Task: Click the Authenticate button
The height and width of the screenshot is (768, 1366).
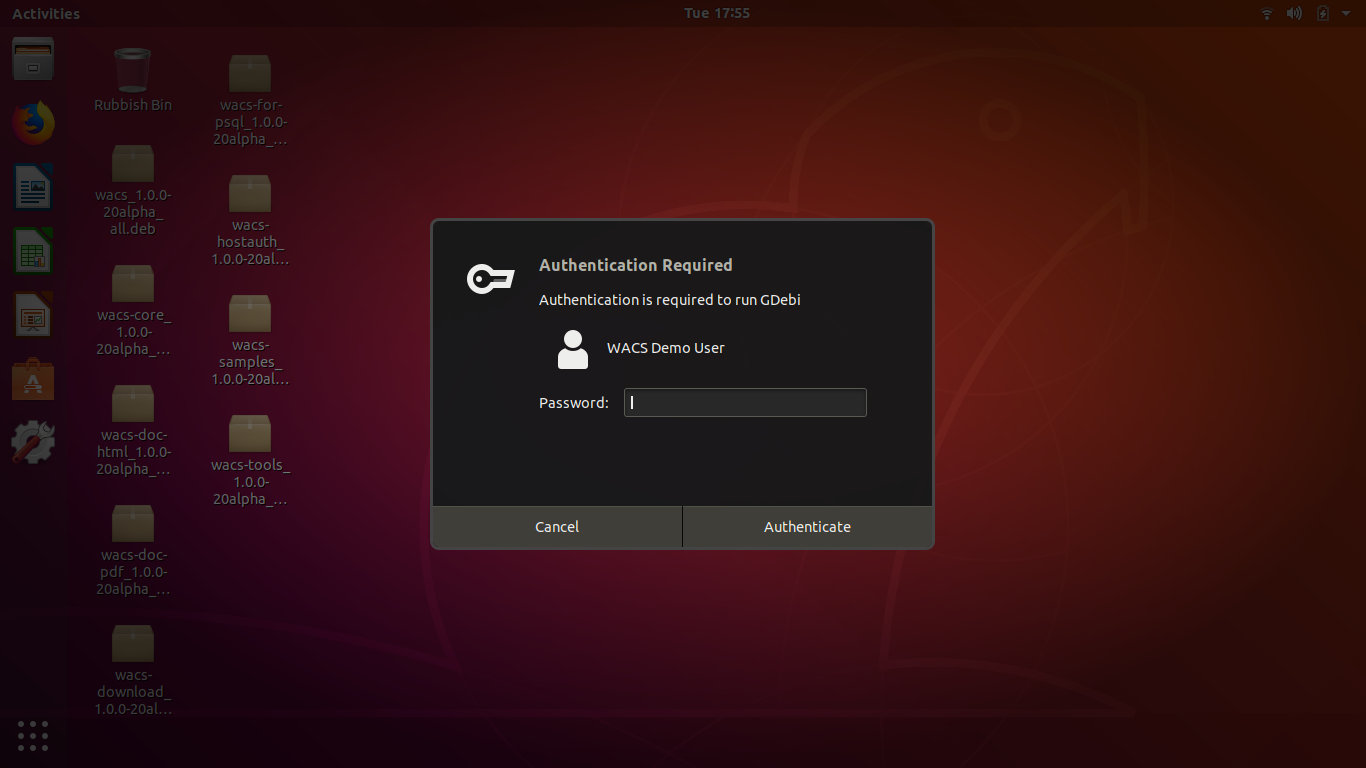Action: (x=808, y=527)
